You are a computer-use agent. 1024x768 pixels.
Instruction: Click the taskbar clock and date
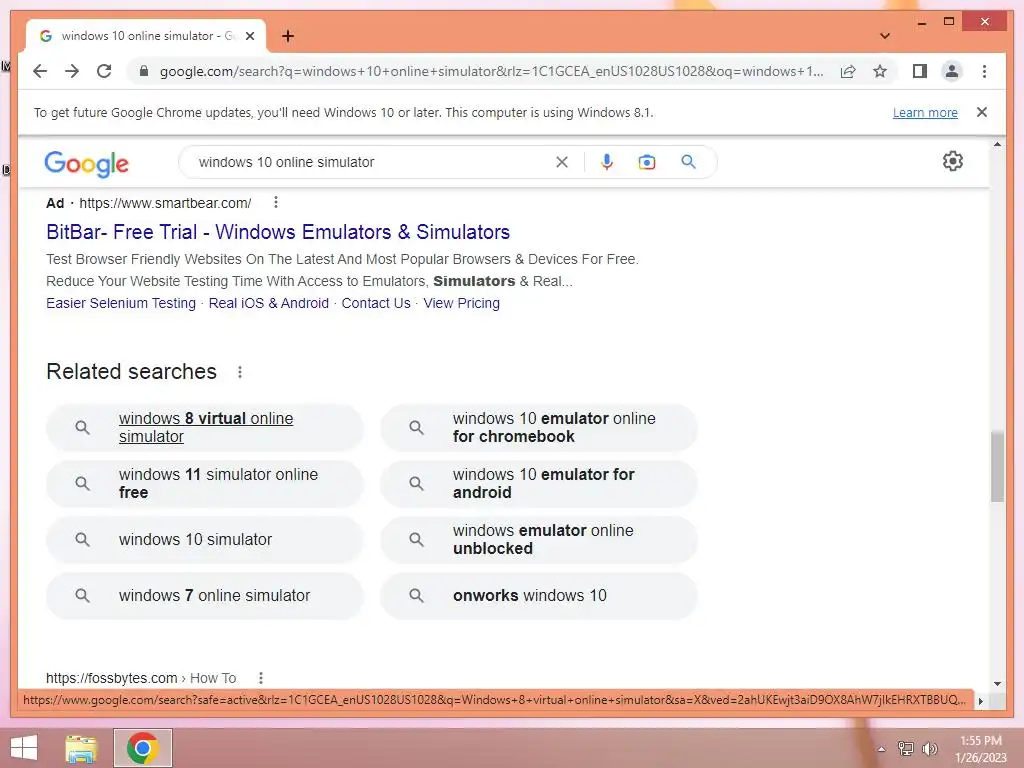pyautogui.click(x=981, y=749)
